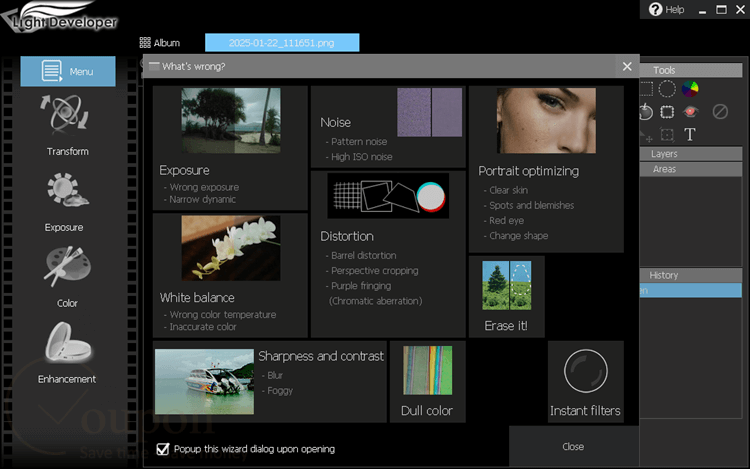
Task: Open the Enhancement compact mirror icon
Action: (68, 342)
